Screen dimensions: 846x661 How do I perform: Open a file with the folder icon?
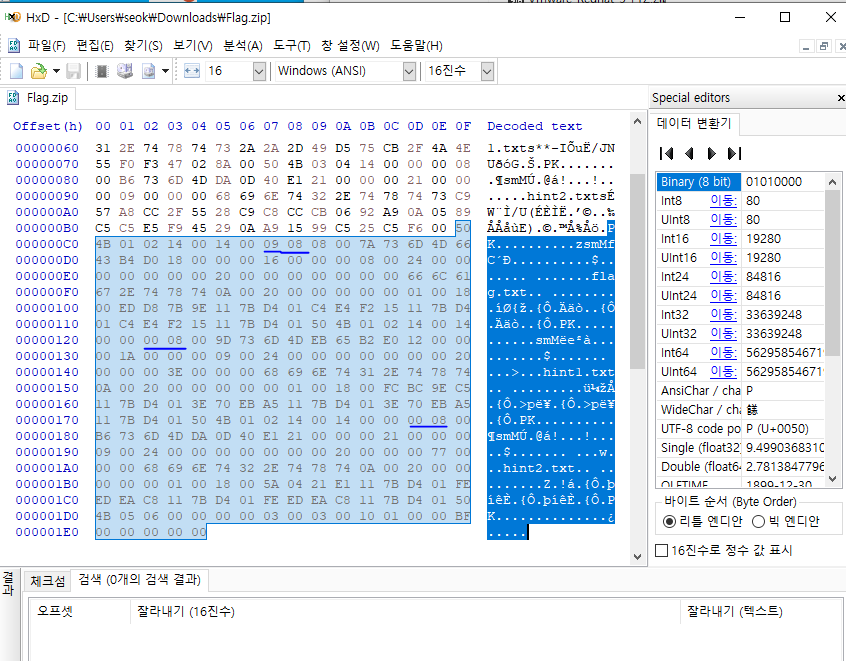coord(38,71)
